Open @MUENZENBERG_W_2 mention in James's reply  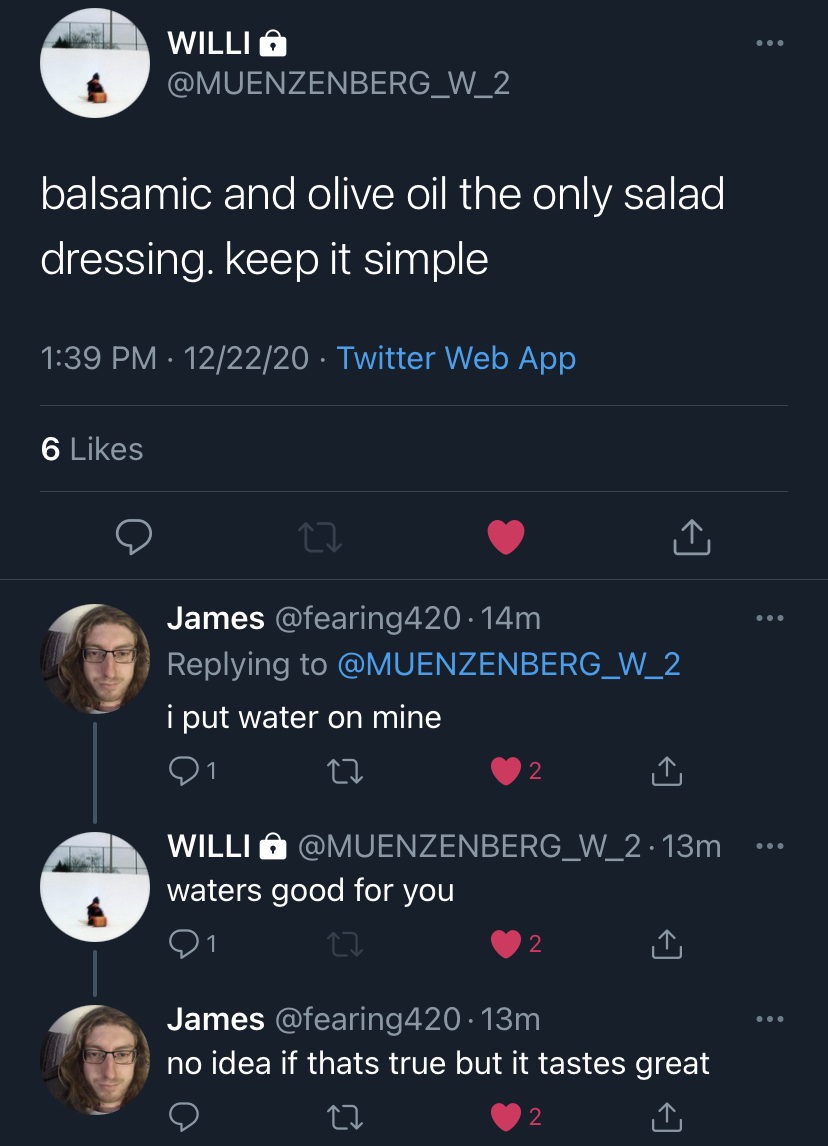tap(509, 664)
